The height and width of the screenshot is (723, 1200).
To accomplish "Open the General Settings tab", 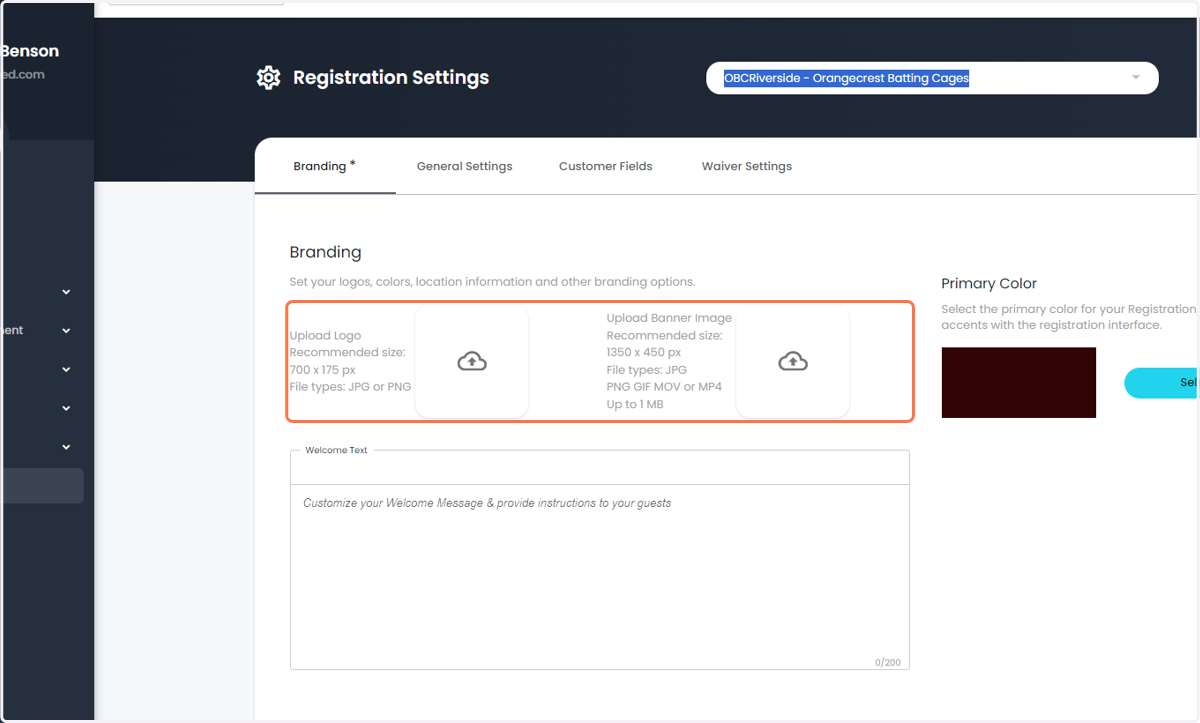I will click(x=464, y=166).
